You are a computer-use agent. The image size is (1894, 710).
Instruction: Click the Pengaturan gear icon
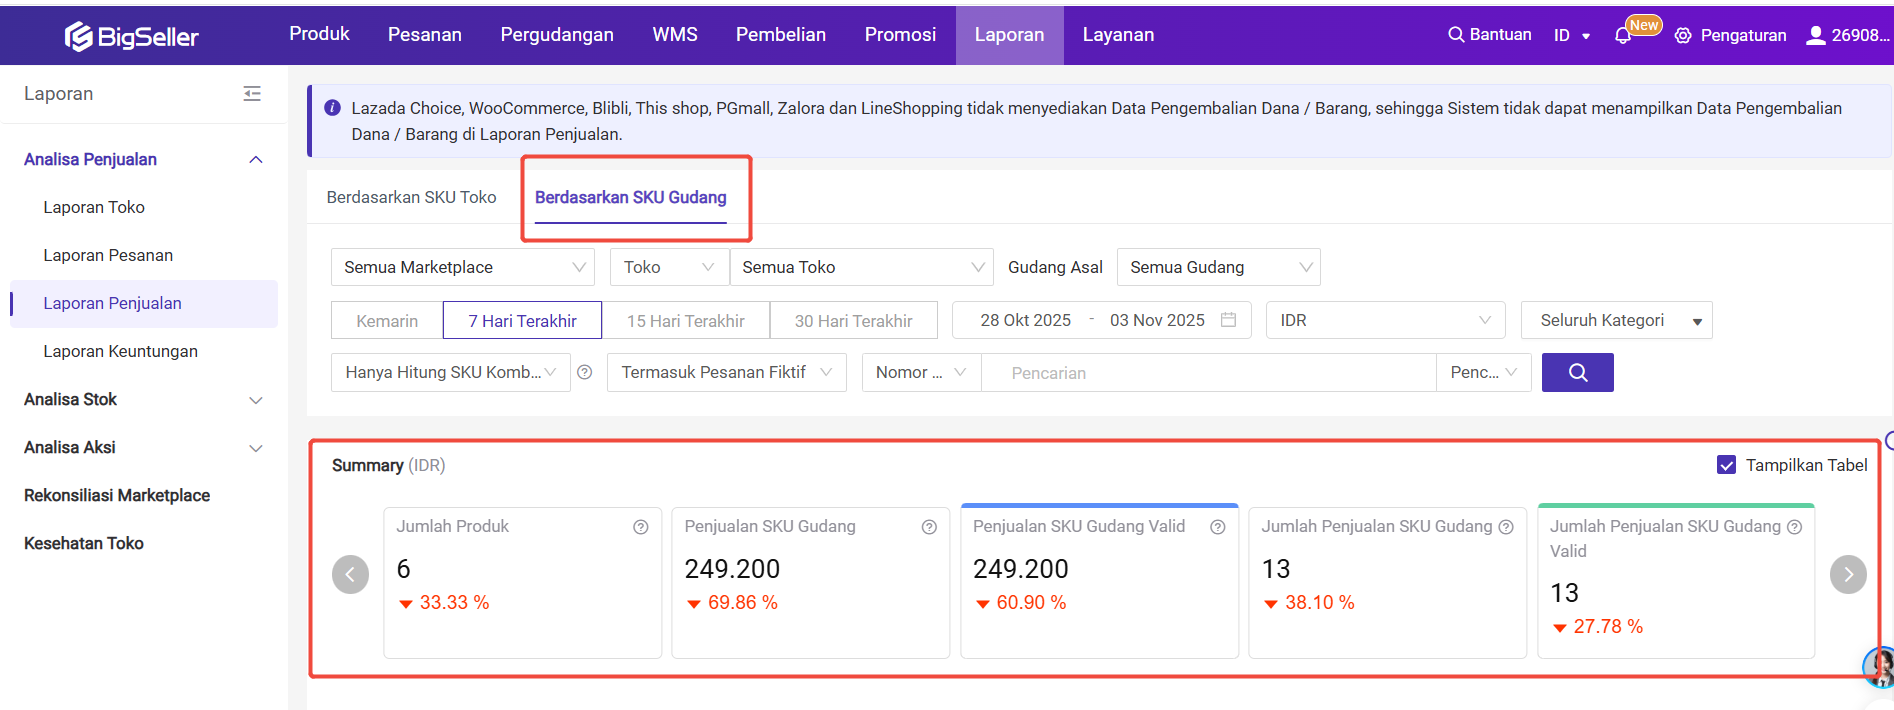(x=1683, y=36)
